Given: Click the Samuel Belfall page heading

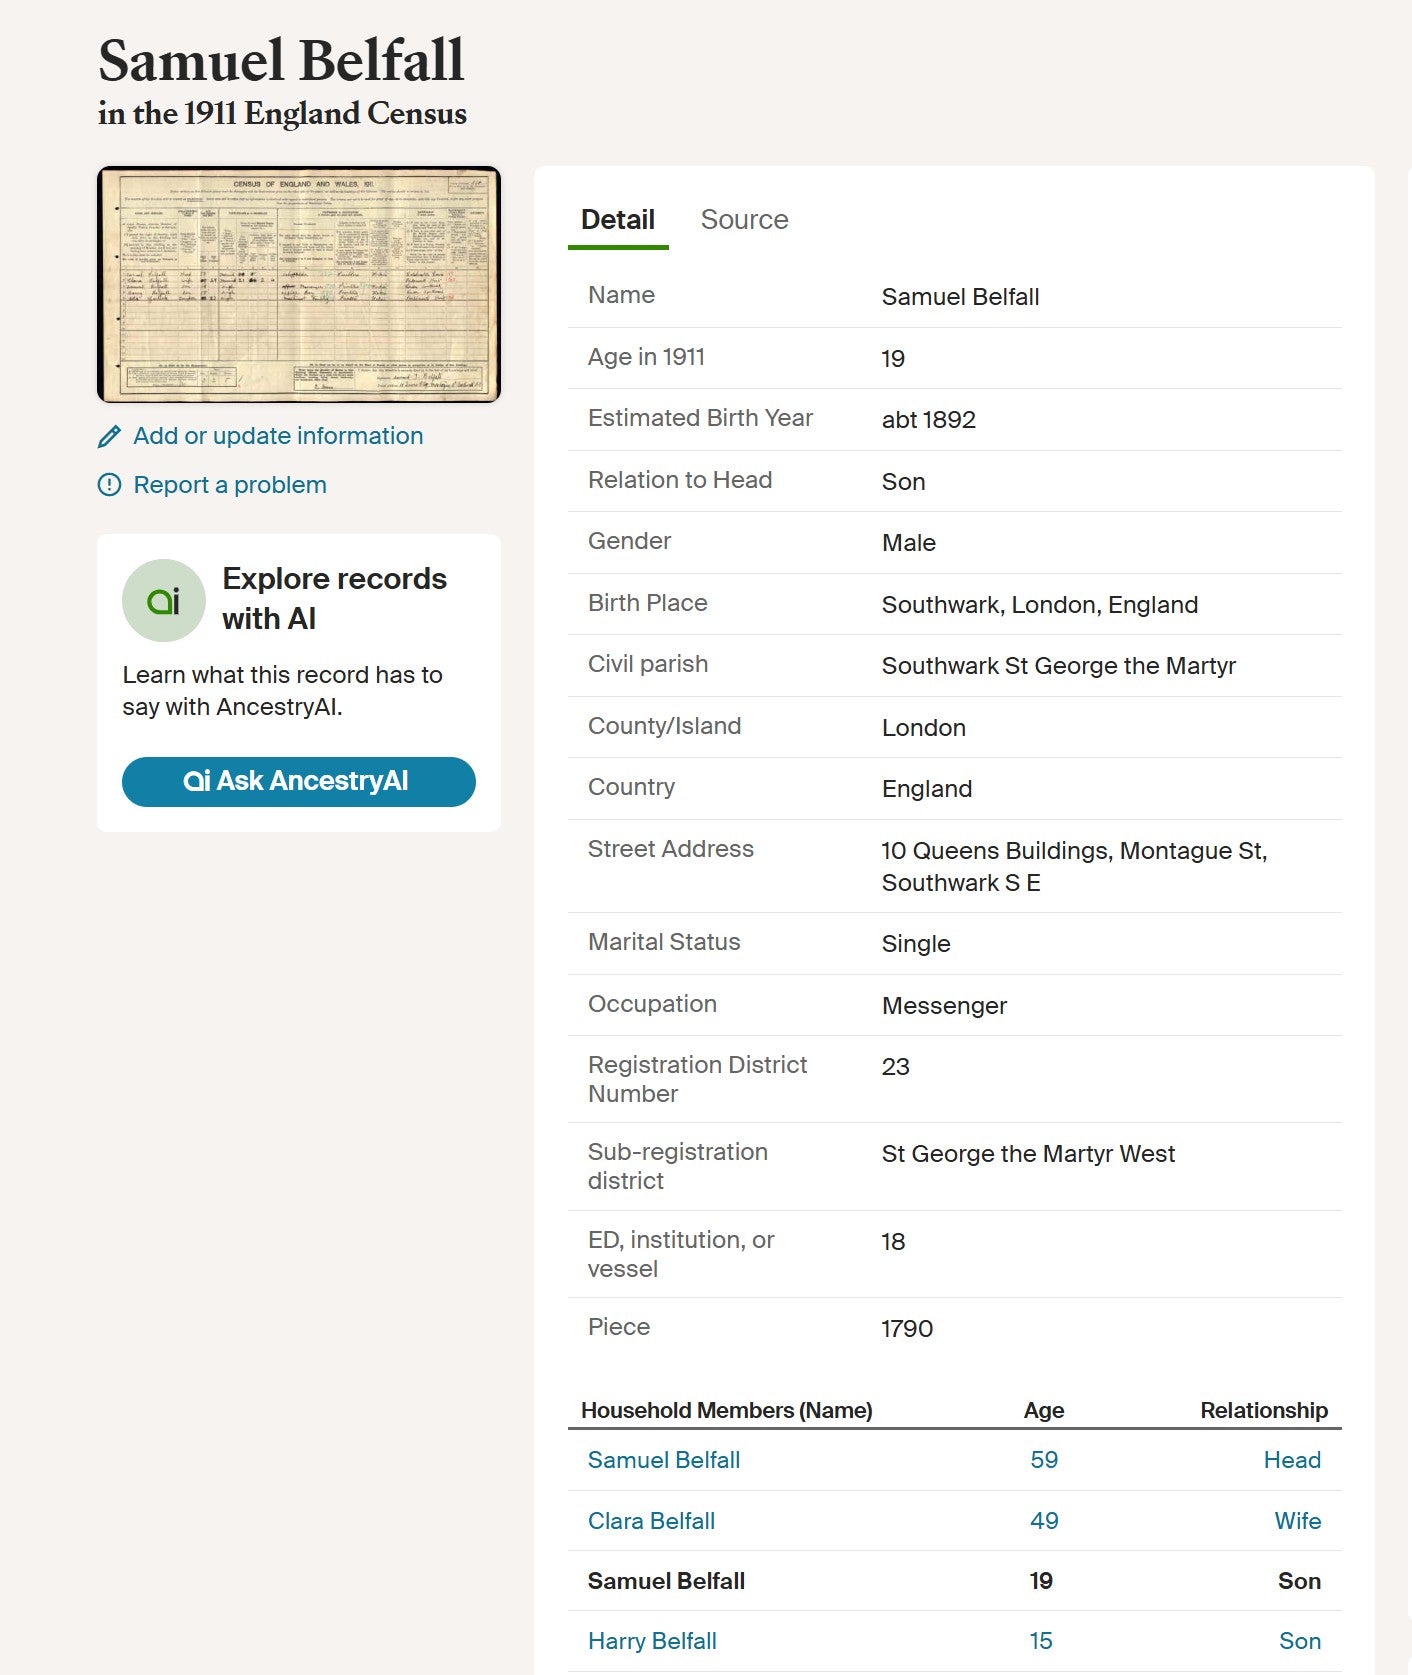Looking at the screenshot, I should point(281,60).
